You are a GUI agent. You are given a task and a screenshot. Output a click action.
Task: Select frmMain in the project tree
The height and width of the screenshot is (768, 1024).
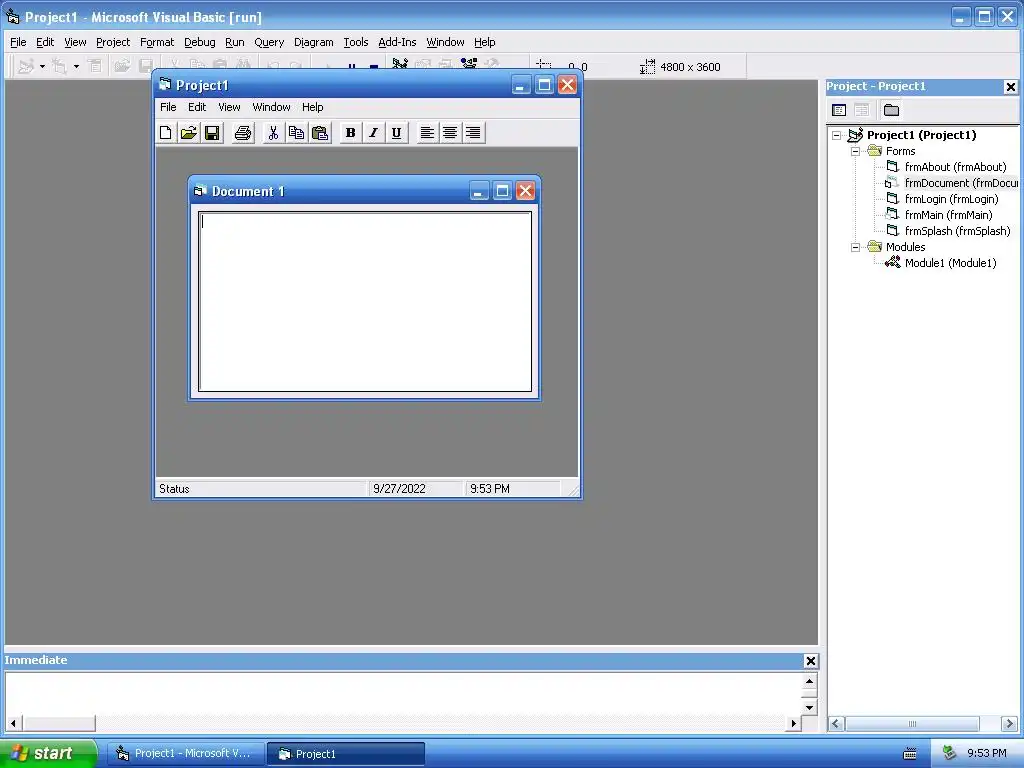tap(948, 215)
